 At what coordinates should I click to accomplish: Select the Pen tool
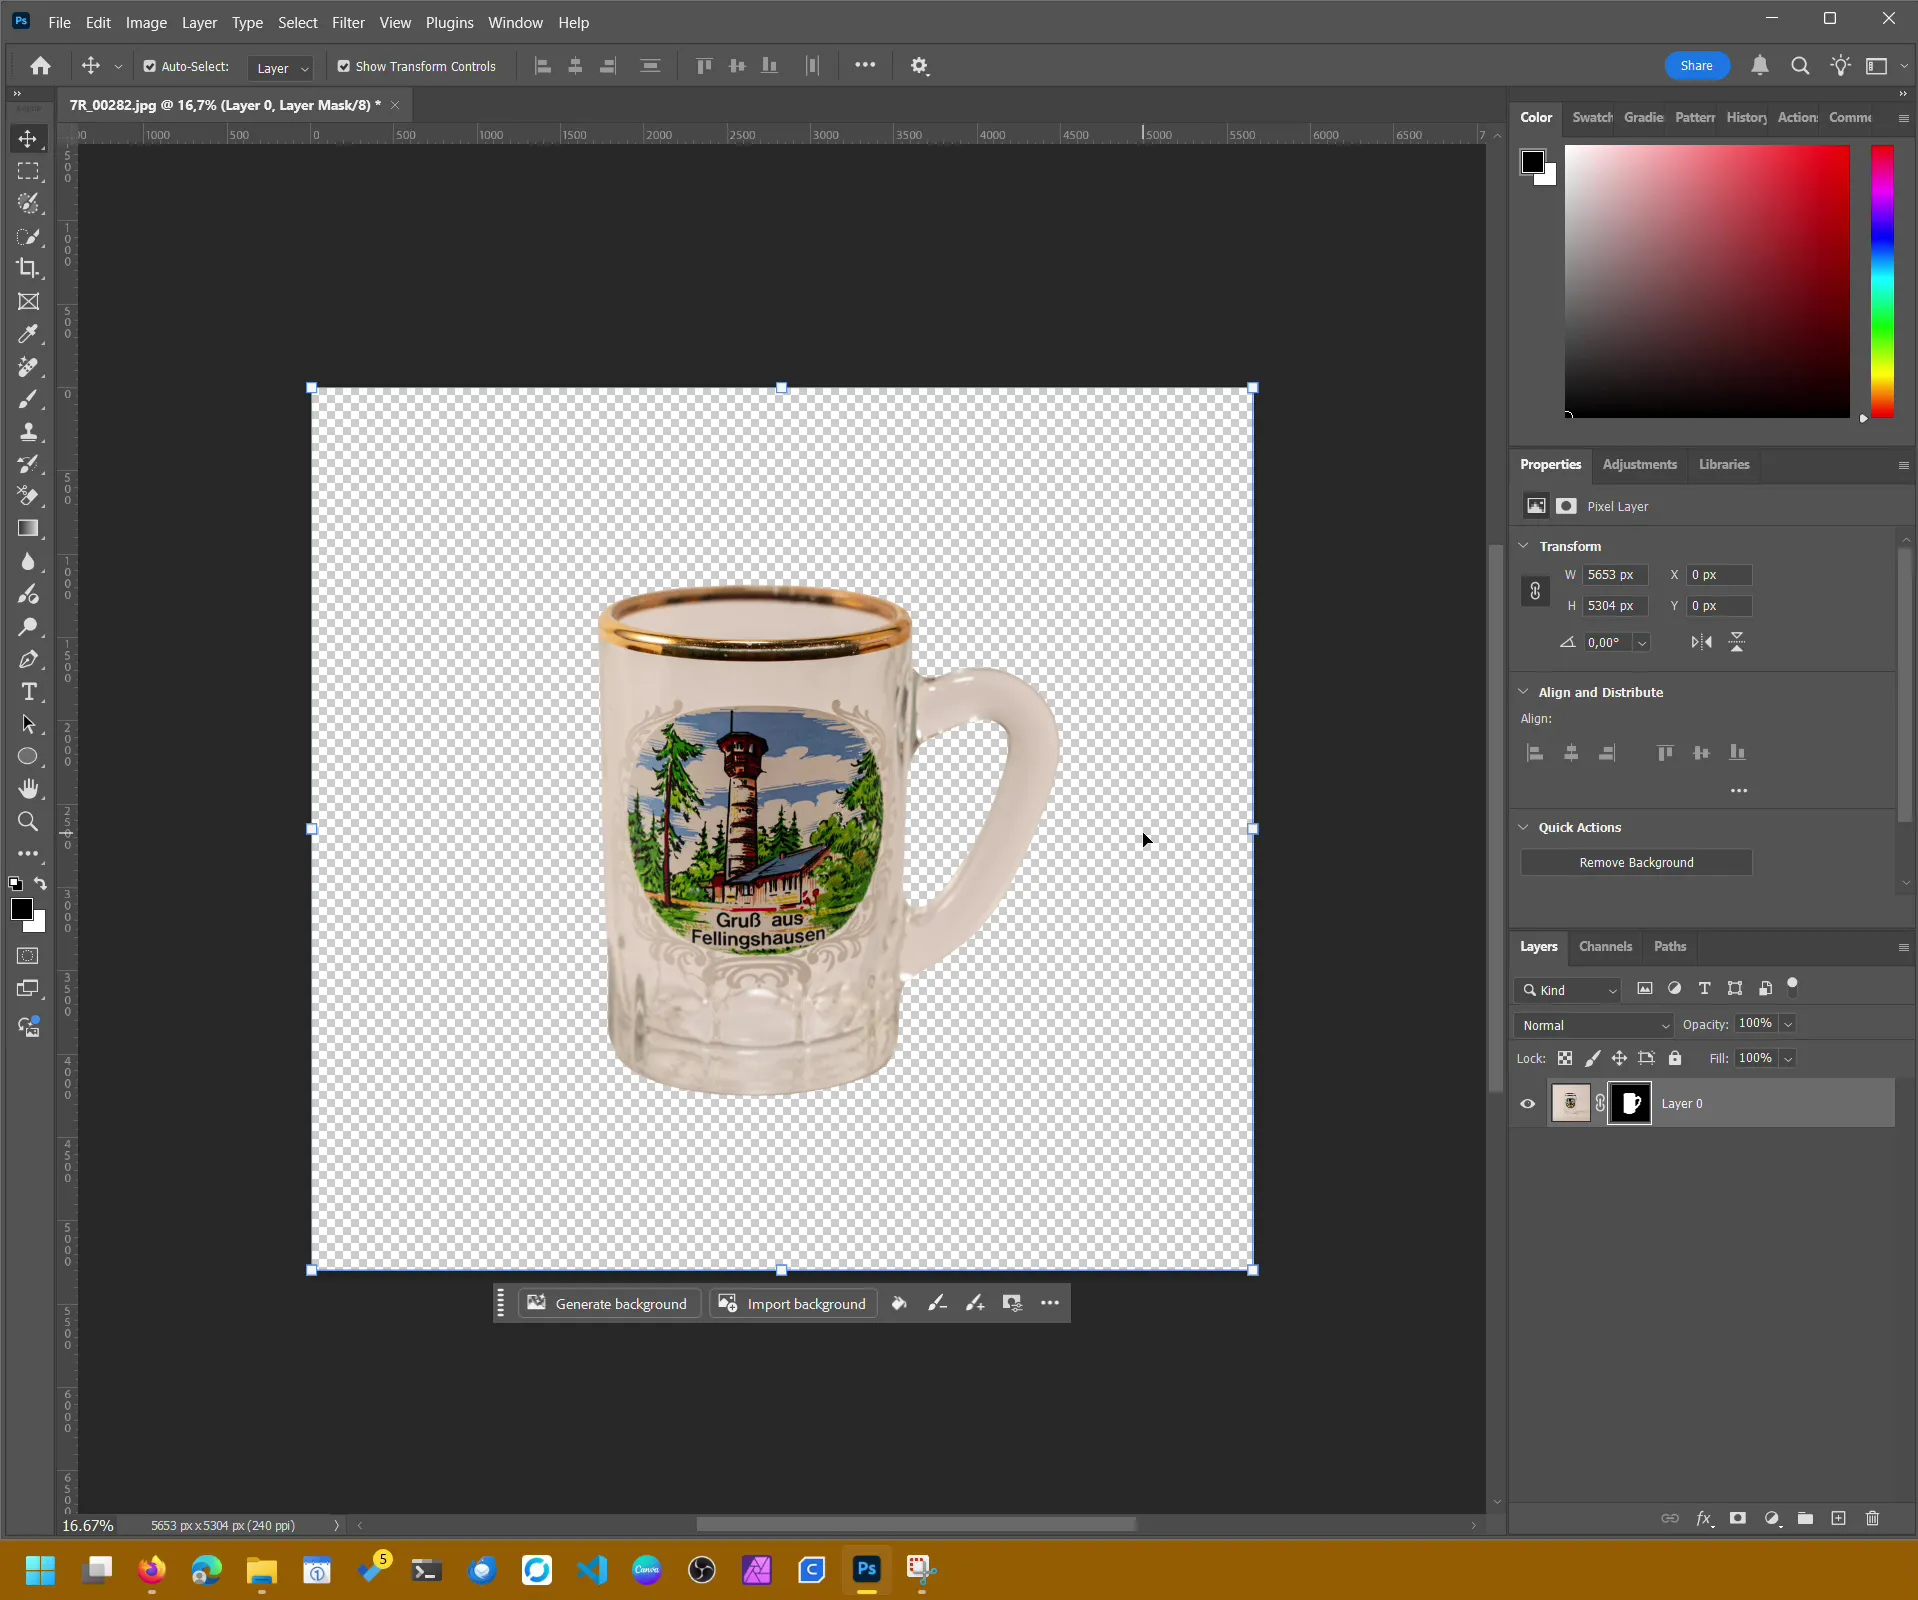point(28,660)
